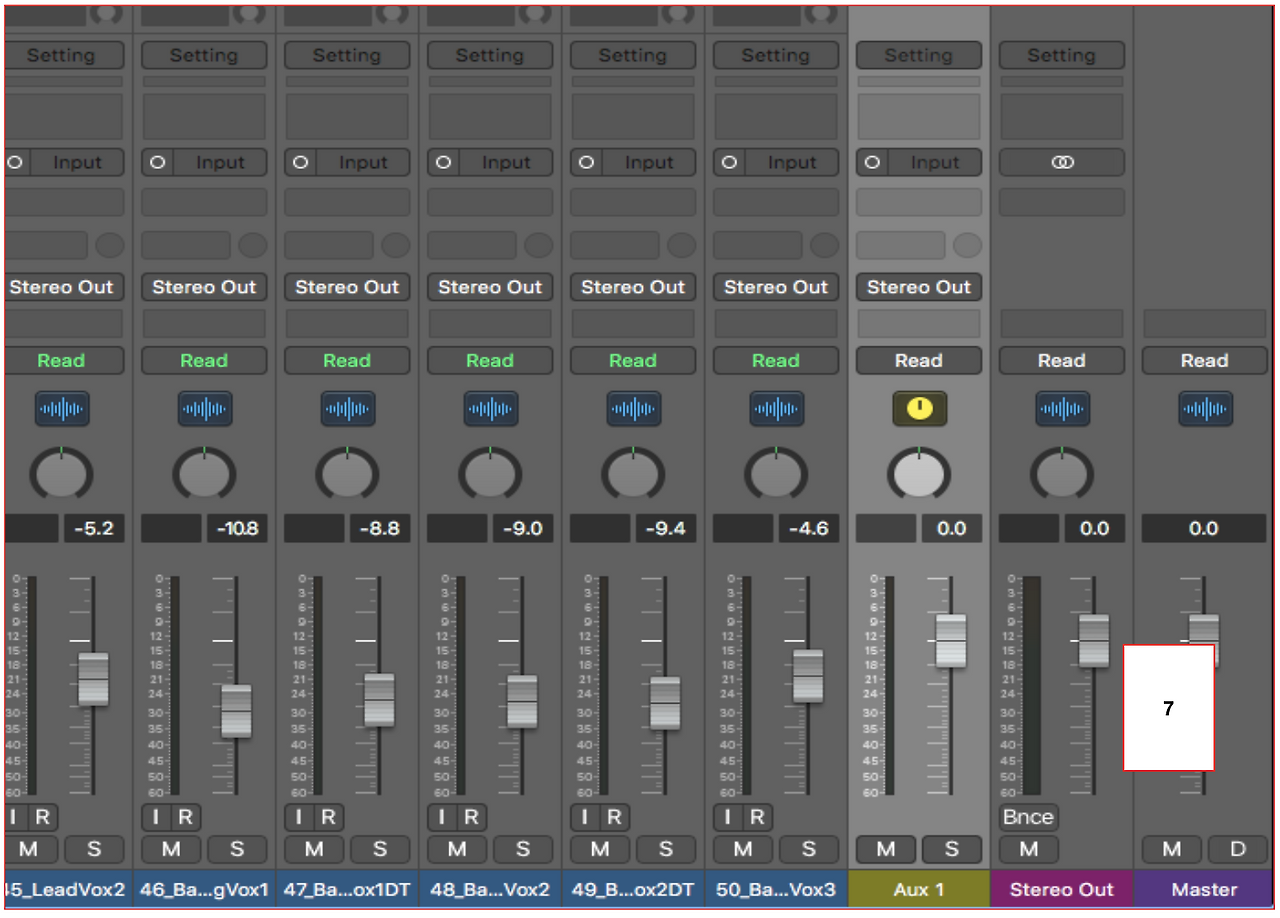
Task: Click the -9.4 gain value field
Action: pyautogui.click(x=667, y=528)
